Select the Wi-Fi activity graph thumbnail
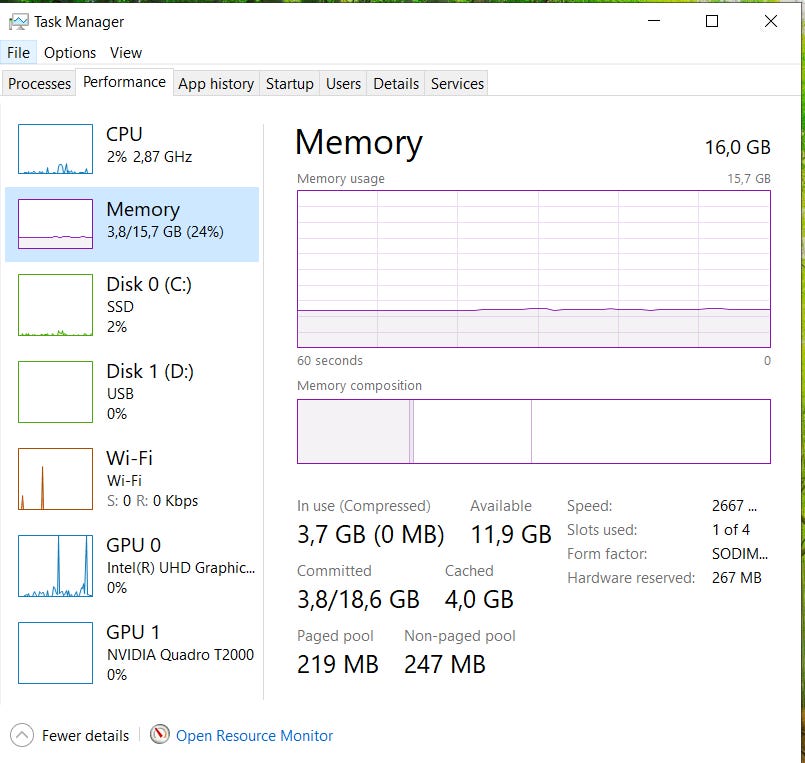Image resolution: width=805 pixels, height=763 pixels. point(55,479)
